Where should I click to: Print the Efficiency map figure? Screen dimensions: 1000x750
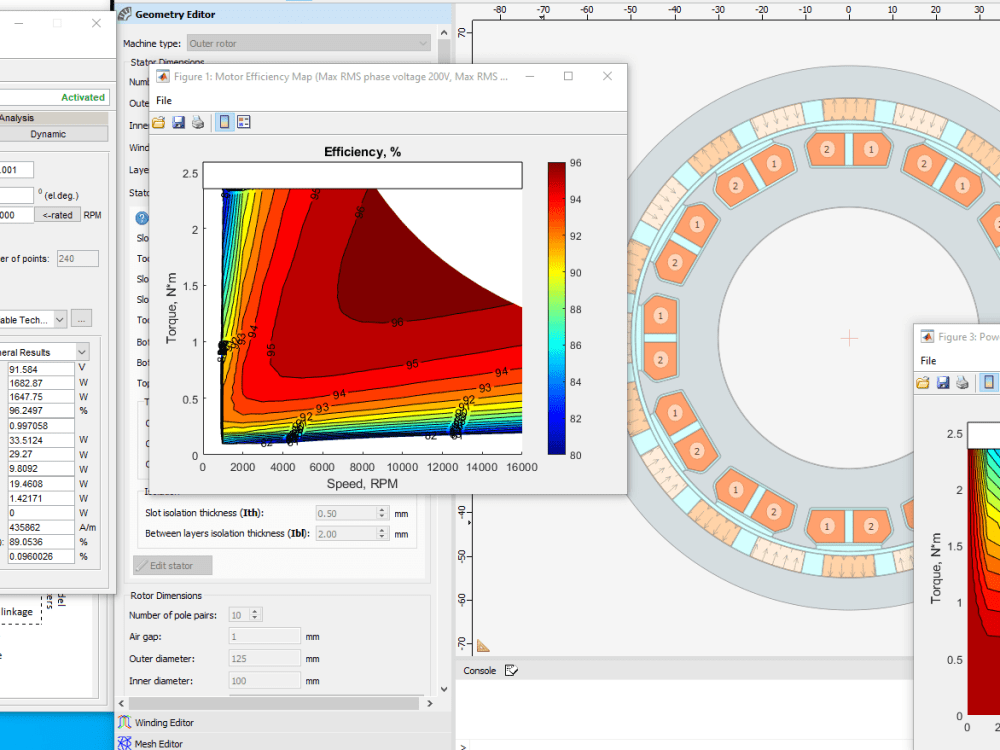(x=199, y=122)
